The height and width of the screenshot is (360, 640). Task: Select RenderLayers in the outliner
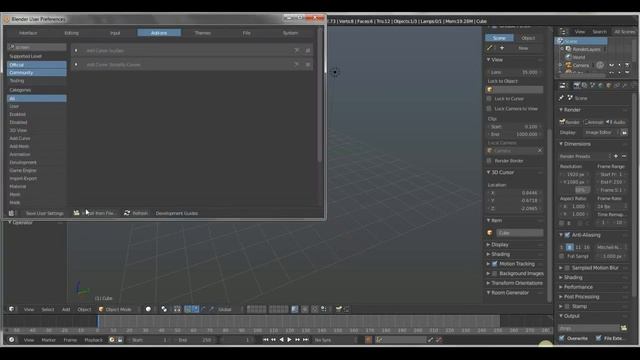pyautogui.click(x=586, y=49)
